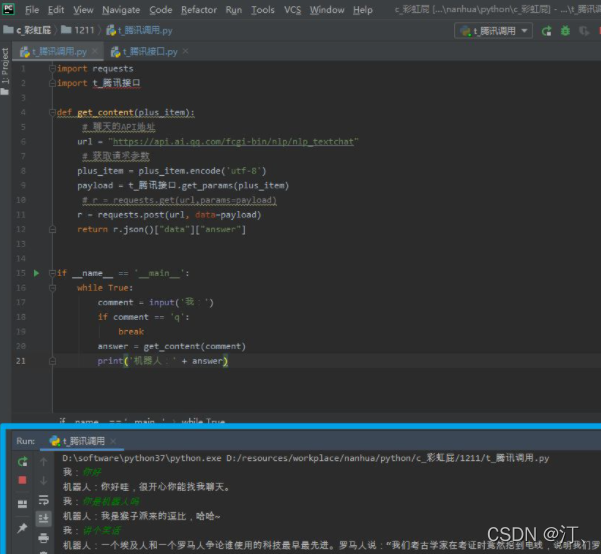Pin the Run tab with pin icon
Screen dimensions: 601x554
[x=22, y=527]
